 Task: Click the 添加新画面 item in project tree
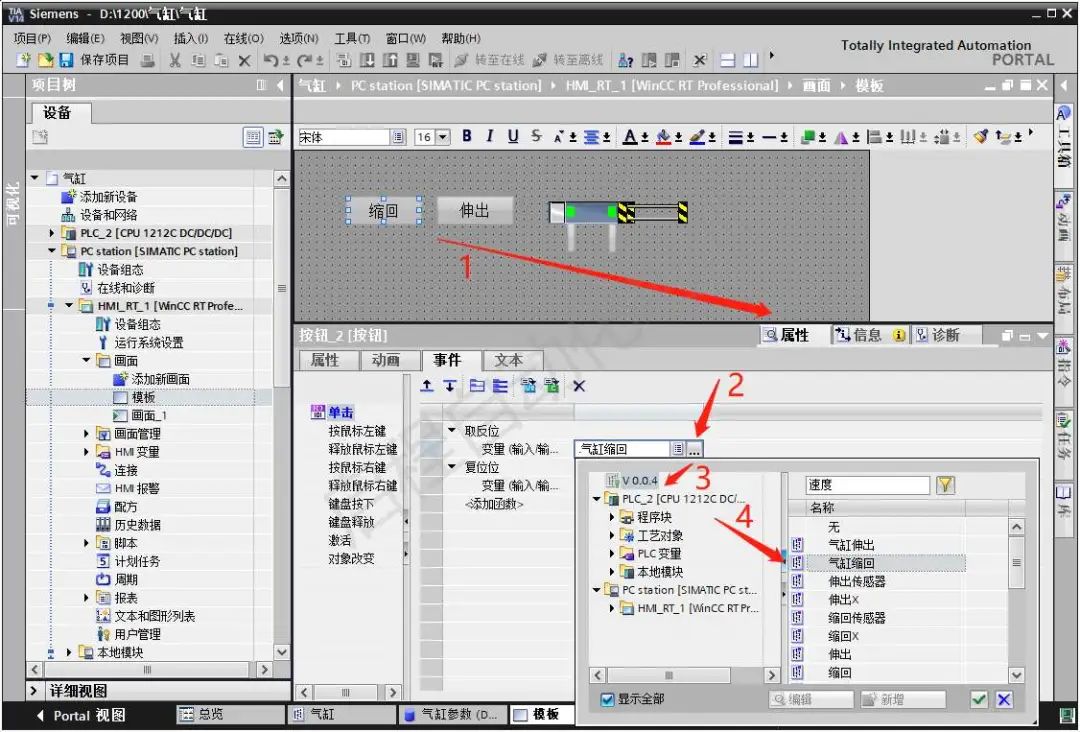pyautogui.click(x=160, y=379)
